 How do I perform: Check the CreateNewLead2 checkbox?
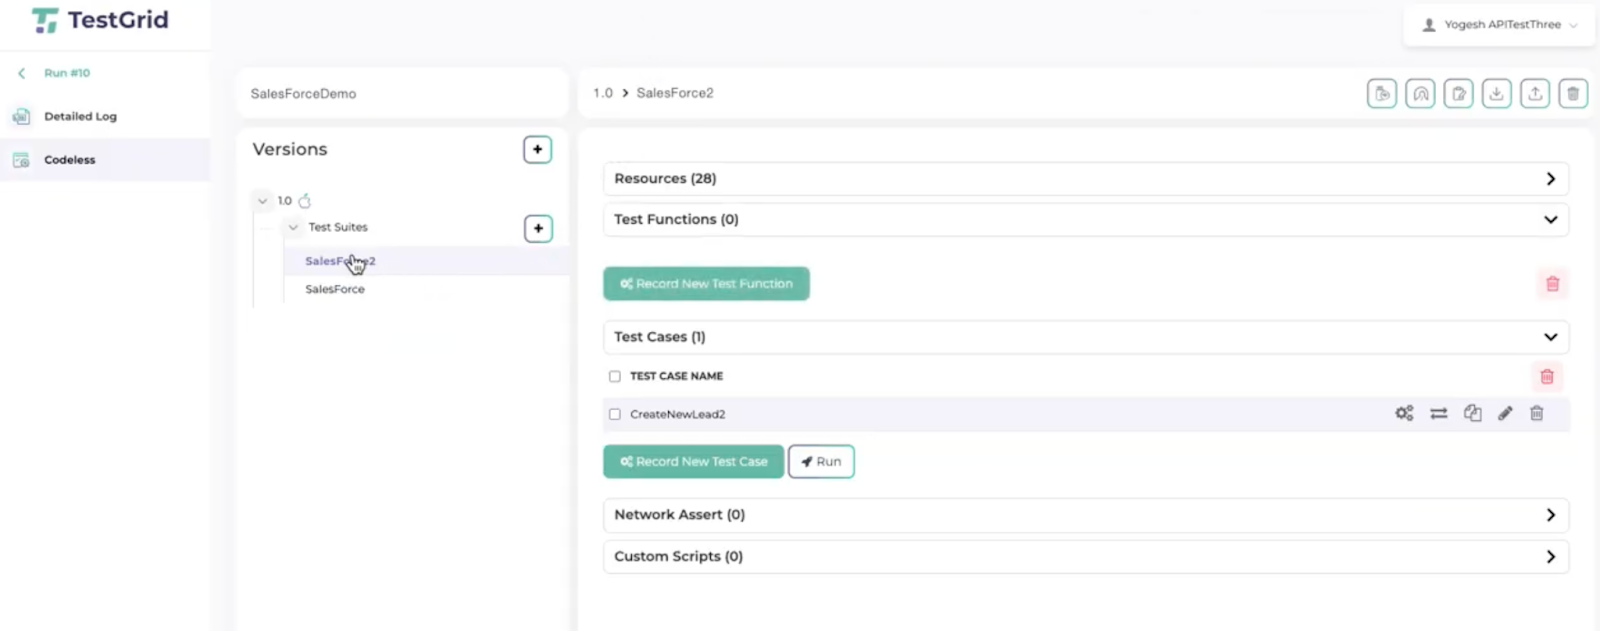pos(615,414)
